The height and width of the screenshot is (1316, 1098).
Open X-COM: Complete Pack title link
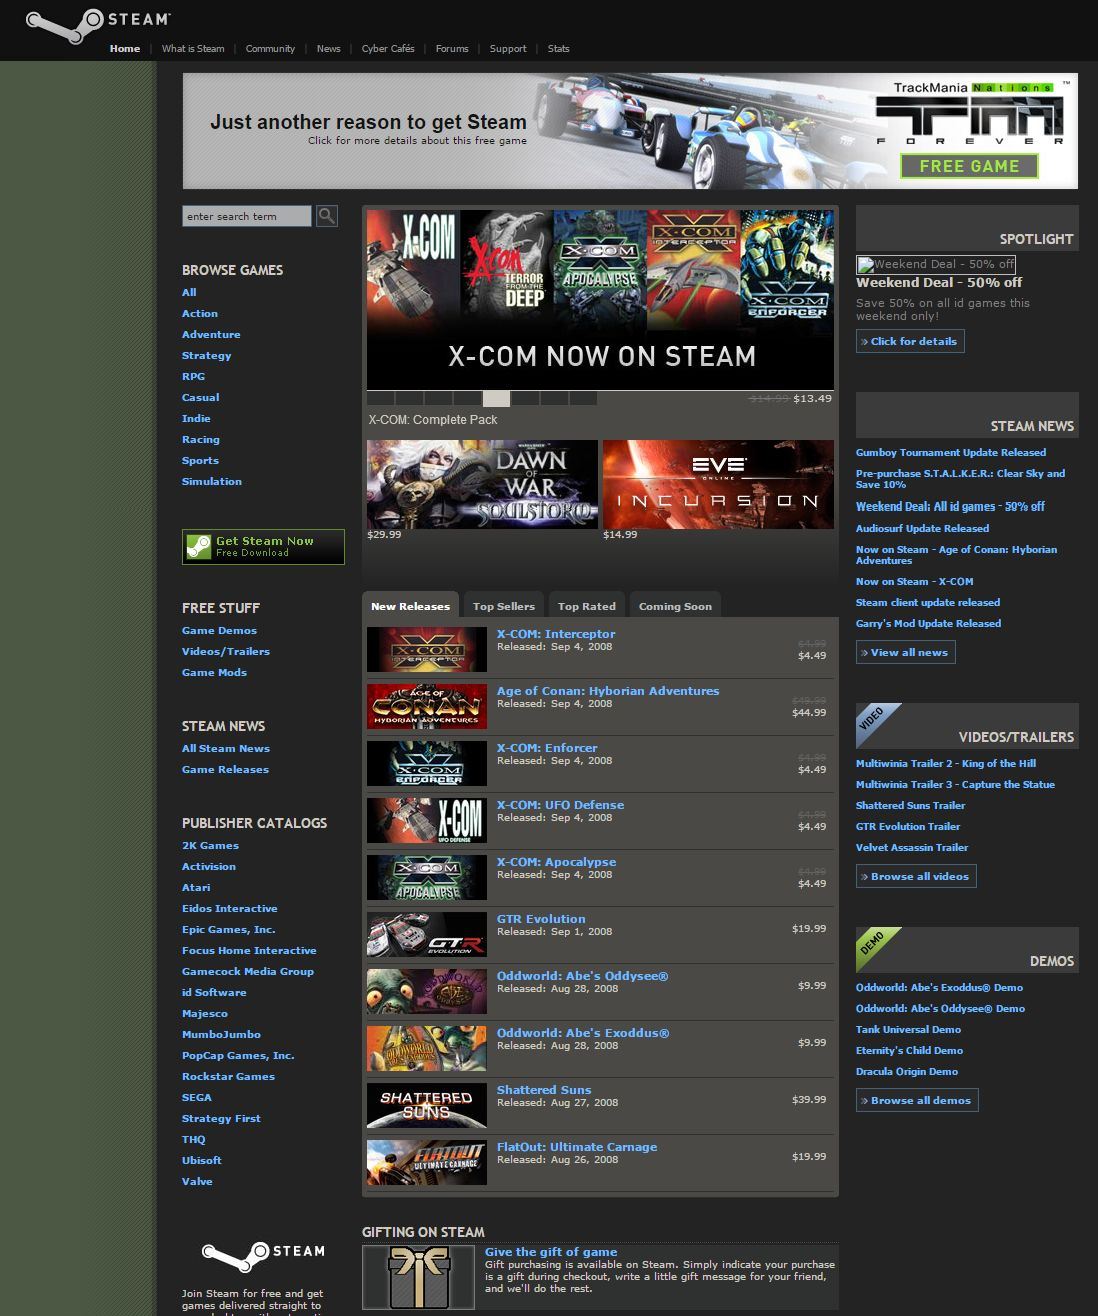pyautogui.click(x=433, y=420)
